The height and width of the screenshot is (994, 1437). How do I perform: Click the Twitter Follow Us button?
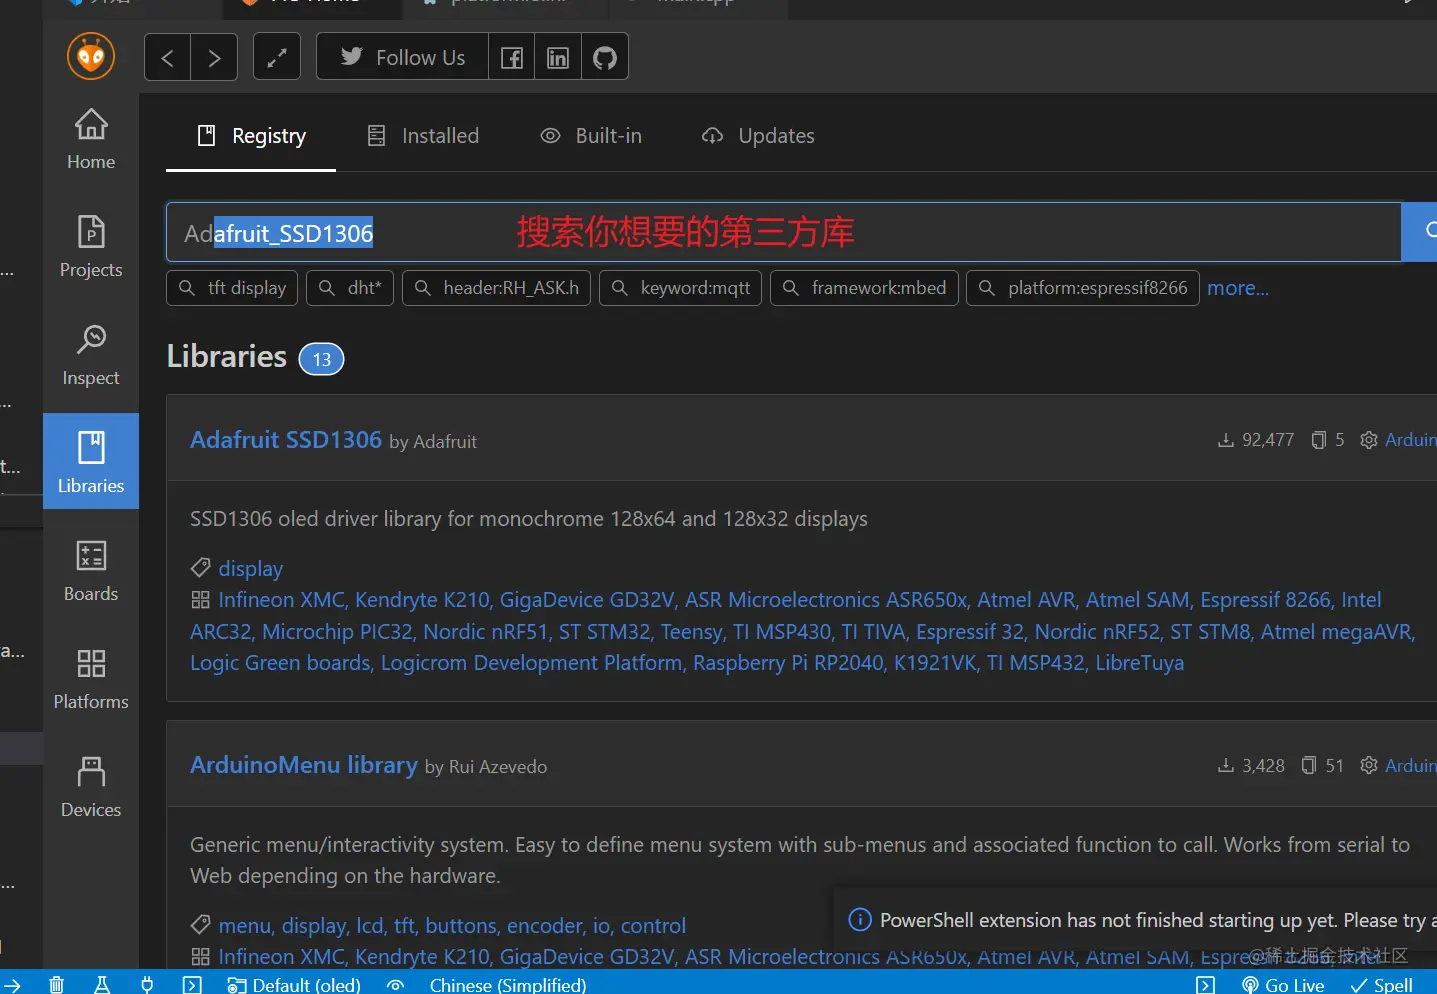point(403,57)
